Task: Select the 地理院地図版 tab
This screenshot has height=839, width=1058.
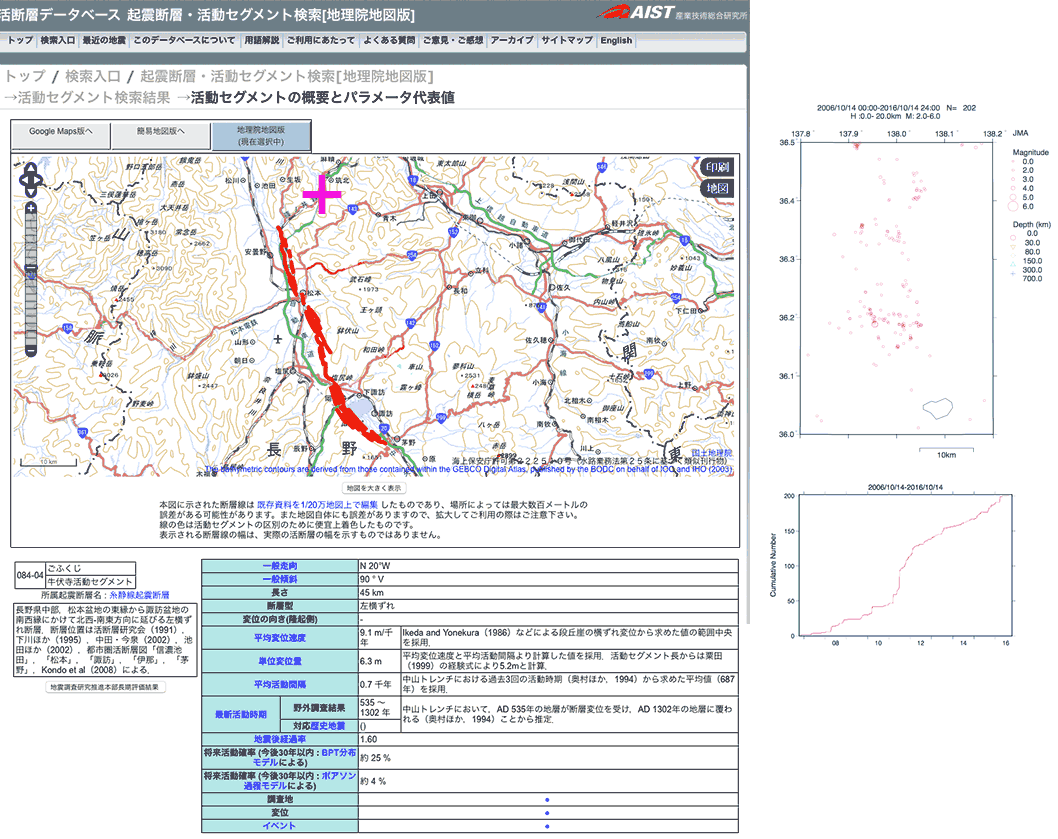Action: click(261, 136)
